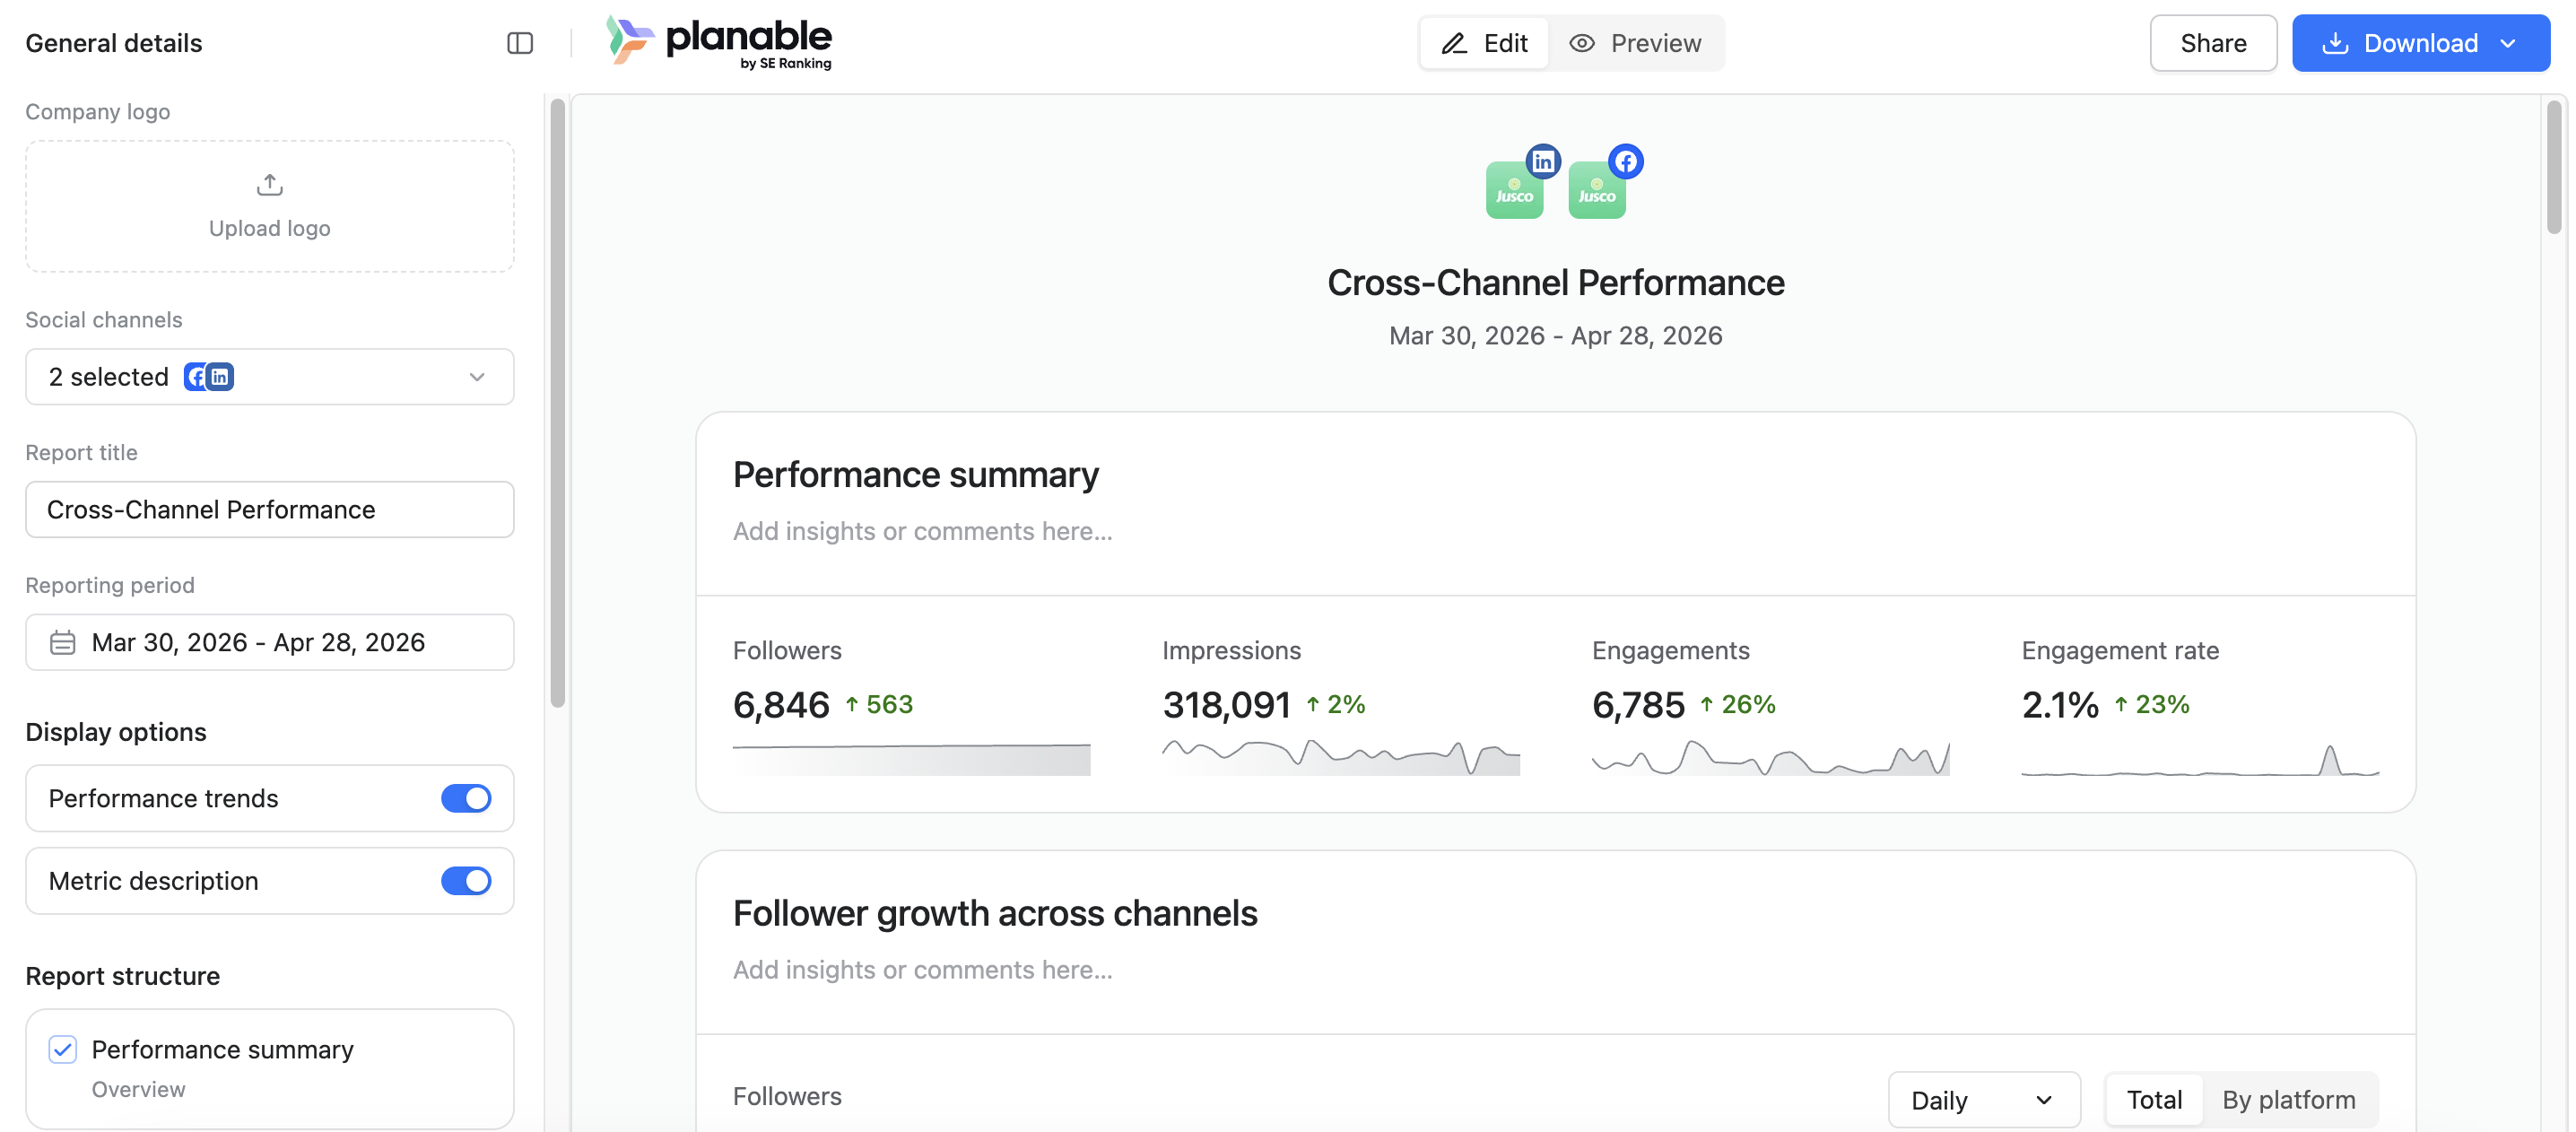
Task: Click the calendar icon in Reporting period
Action: coord(63,643)
